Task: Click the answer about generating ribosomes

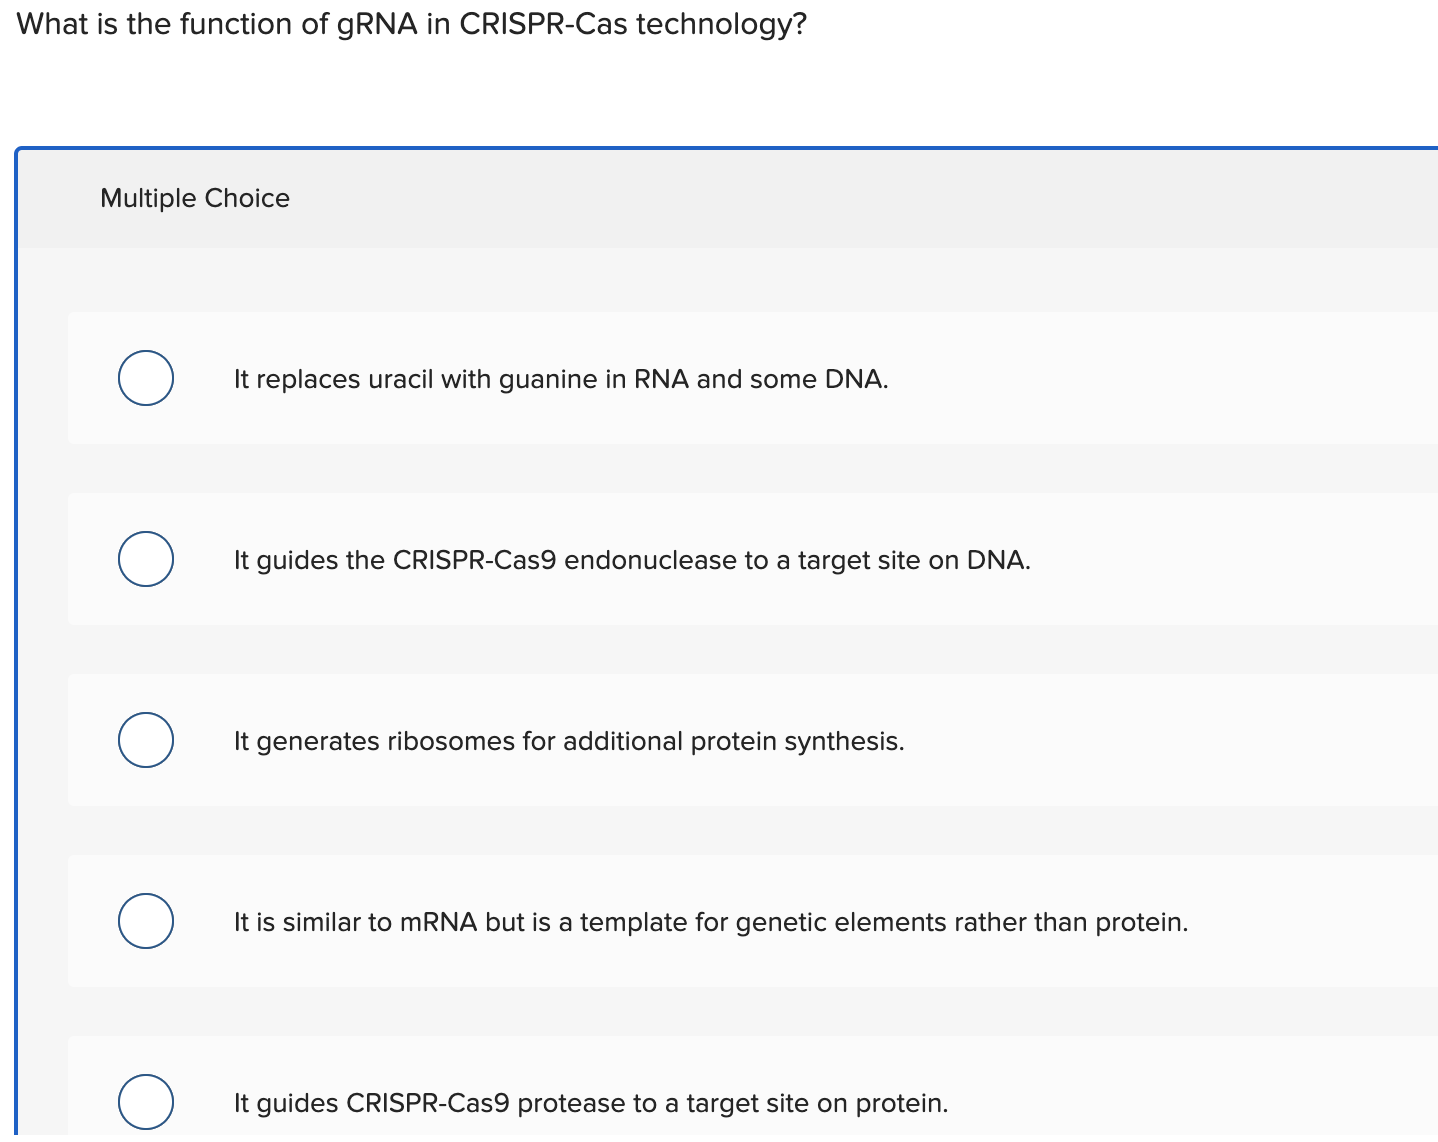Action: (x=569, y=741)
